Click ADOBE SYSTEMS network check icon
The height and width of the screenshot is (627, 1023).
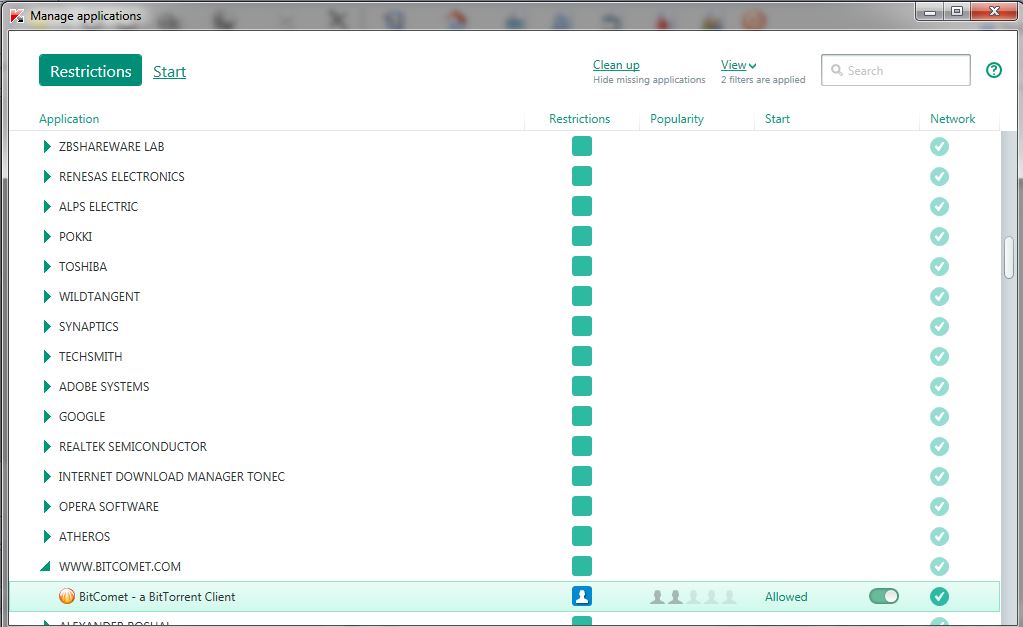[939, 386]
